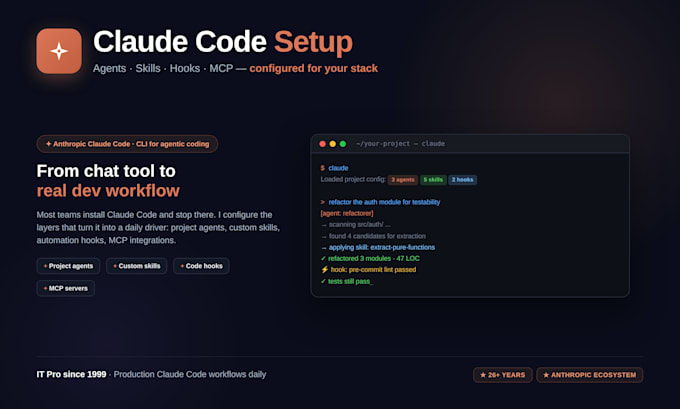Click the orange sparkle logo icon
The width and height of the screenshot is (680, 409).
[x=59, y=51]
